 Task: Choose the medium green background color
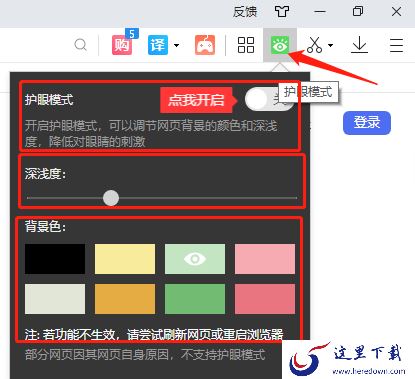(195, 299)
